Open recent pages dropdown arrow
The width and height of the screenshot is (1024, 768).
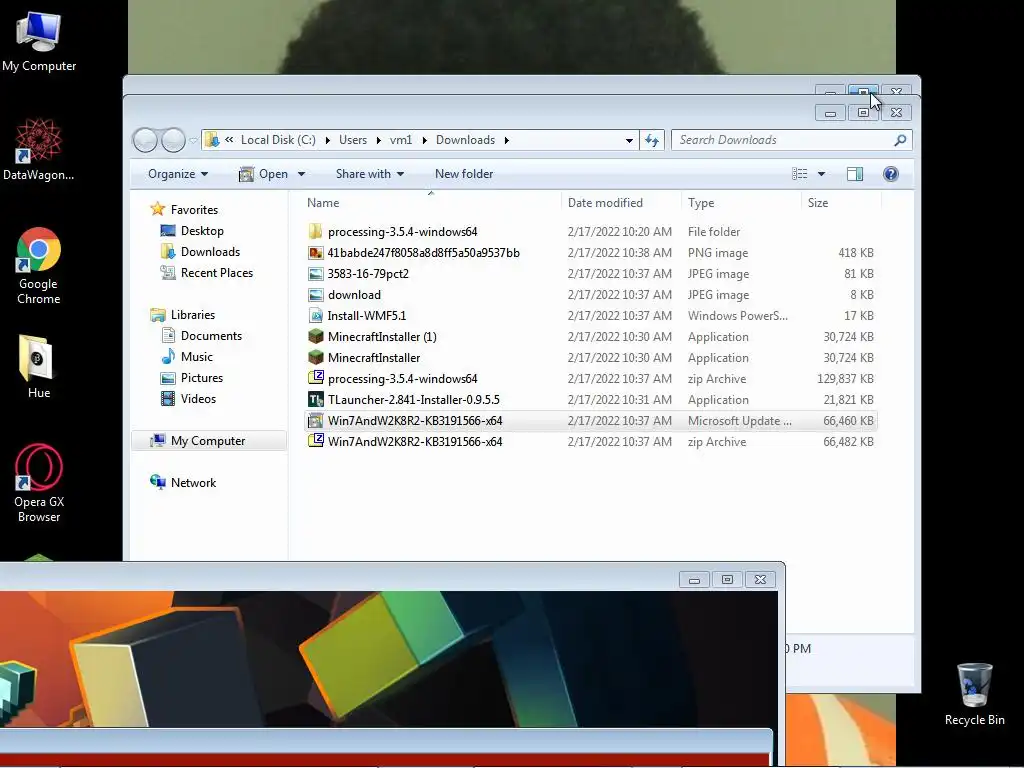pyautogui.click(x=193, y=140)
